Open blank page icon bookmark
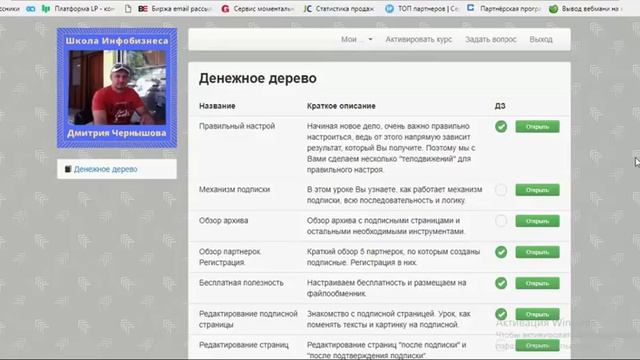Image resolution: width=640 pixels, height=360 pixels. (128, 9)
